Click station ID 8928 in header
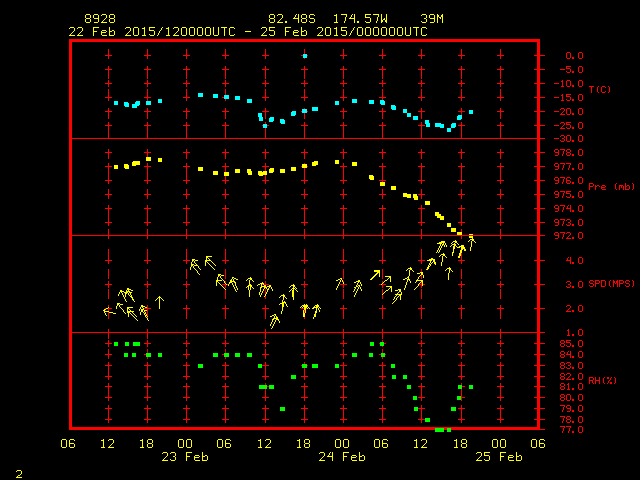The height and width of the screenshot is (480, 640). 99,19
